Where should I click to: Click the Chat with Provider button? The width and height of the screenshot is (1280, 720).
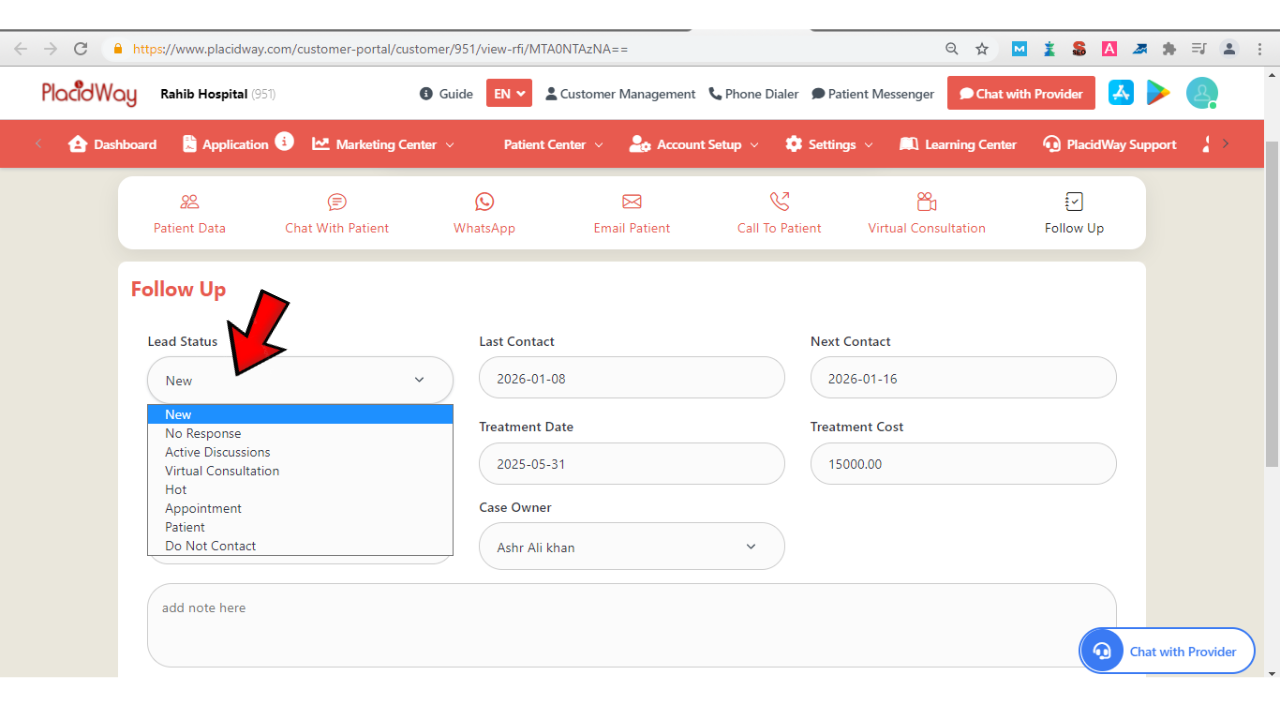pos(1020,93)
